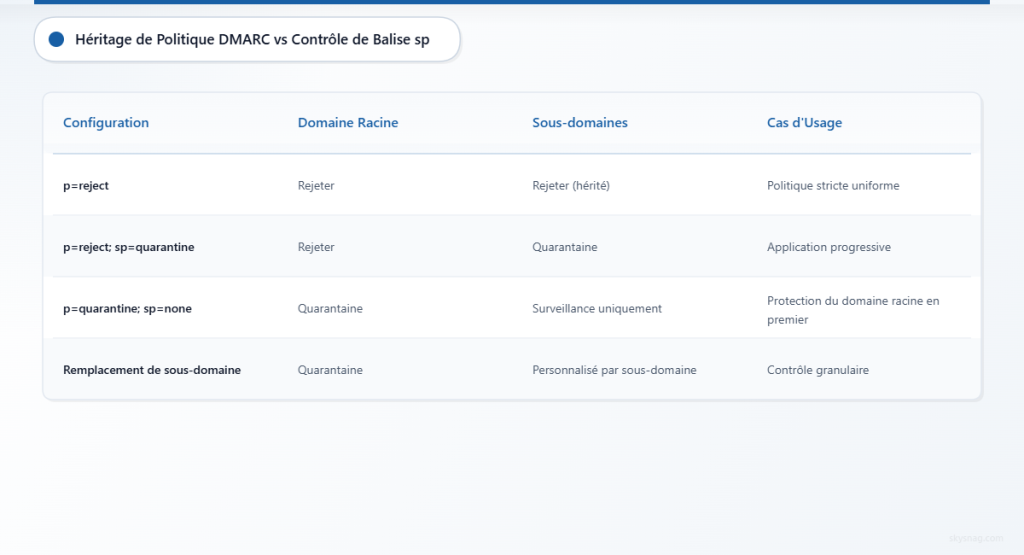The height and width of the screenshot is (555, 1024).
Task: Select the 'Configuration' column header
Action: (x=106, y=123)
